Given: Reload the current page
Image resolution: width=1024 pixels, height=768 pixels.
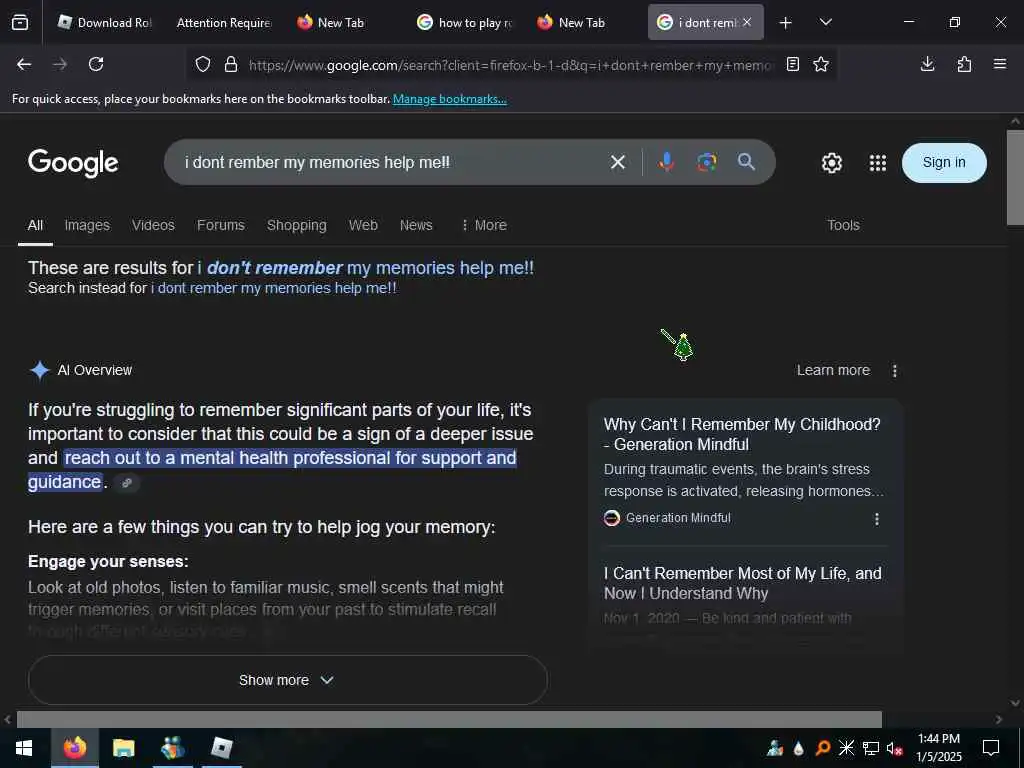Looking at the screenshot, I should [x=96, y=64].
